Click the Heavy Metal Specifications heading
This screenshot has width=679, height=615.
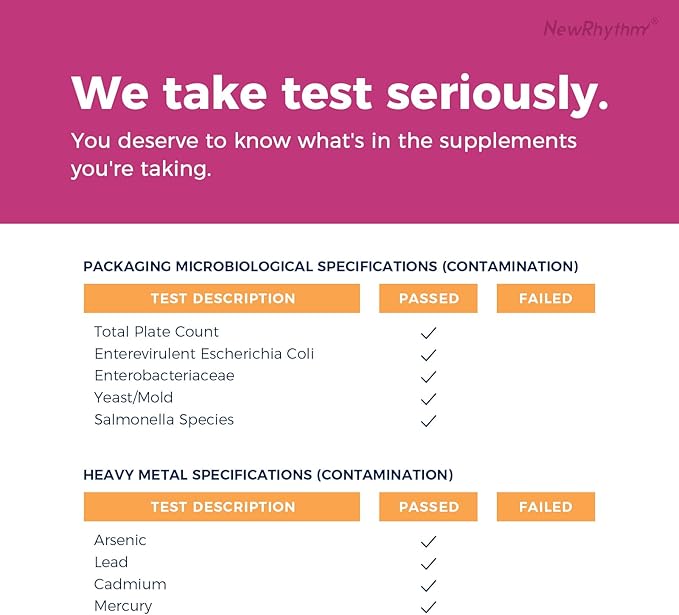coord(268,475)
